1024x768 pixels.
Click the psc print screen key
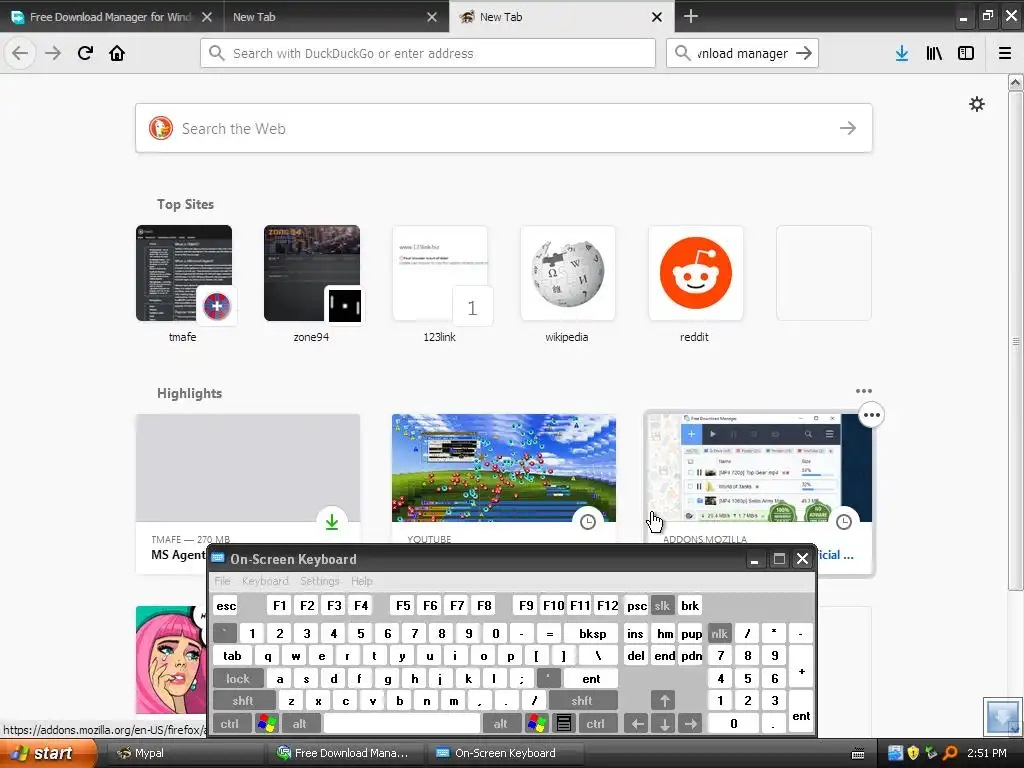[636, 605]
